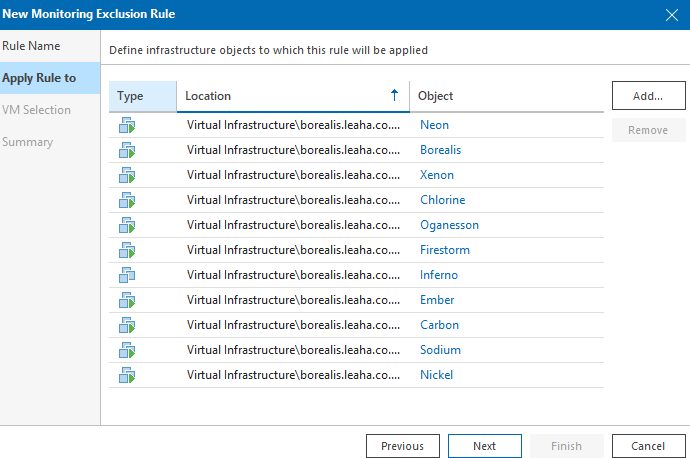
Task: Click the VM icon in the Firestorm row
Action: pyautogui.click(x=127, y=250)
